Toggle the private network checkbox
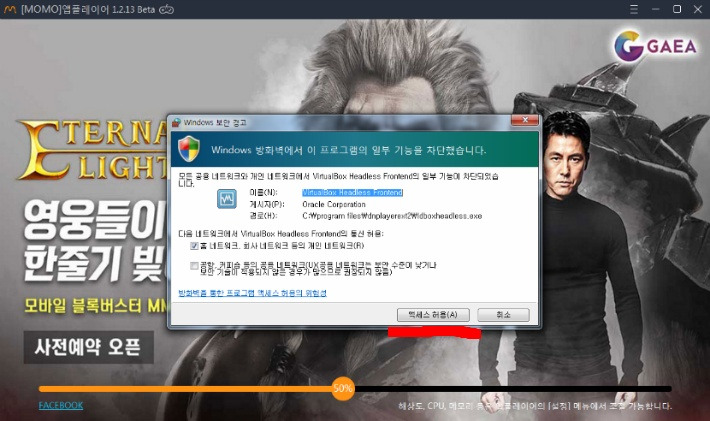The height and width of the screenshot is (421, 710). 194,246
